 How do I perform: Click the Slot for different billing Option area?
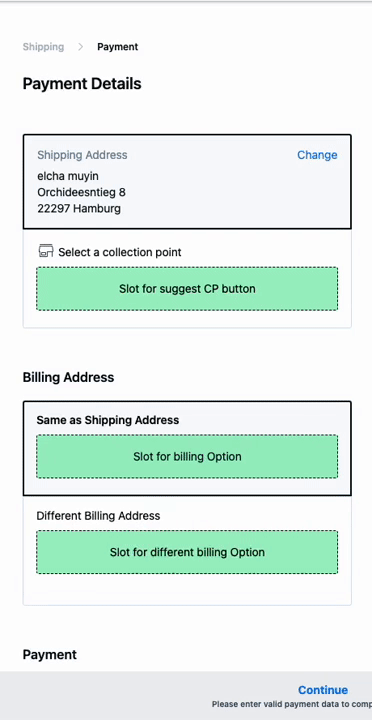[187, 552]
